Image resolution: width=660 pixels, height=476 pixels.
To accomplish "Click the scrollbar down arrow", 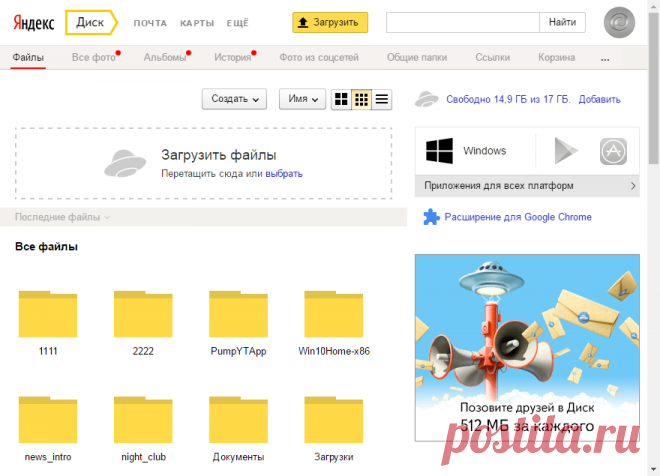I will [654, 469].
